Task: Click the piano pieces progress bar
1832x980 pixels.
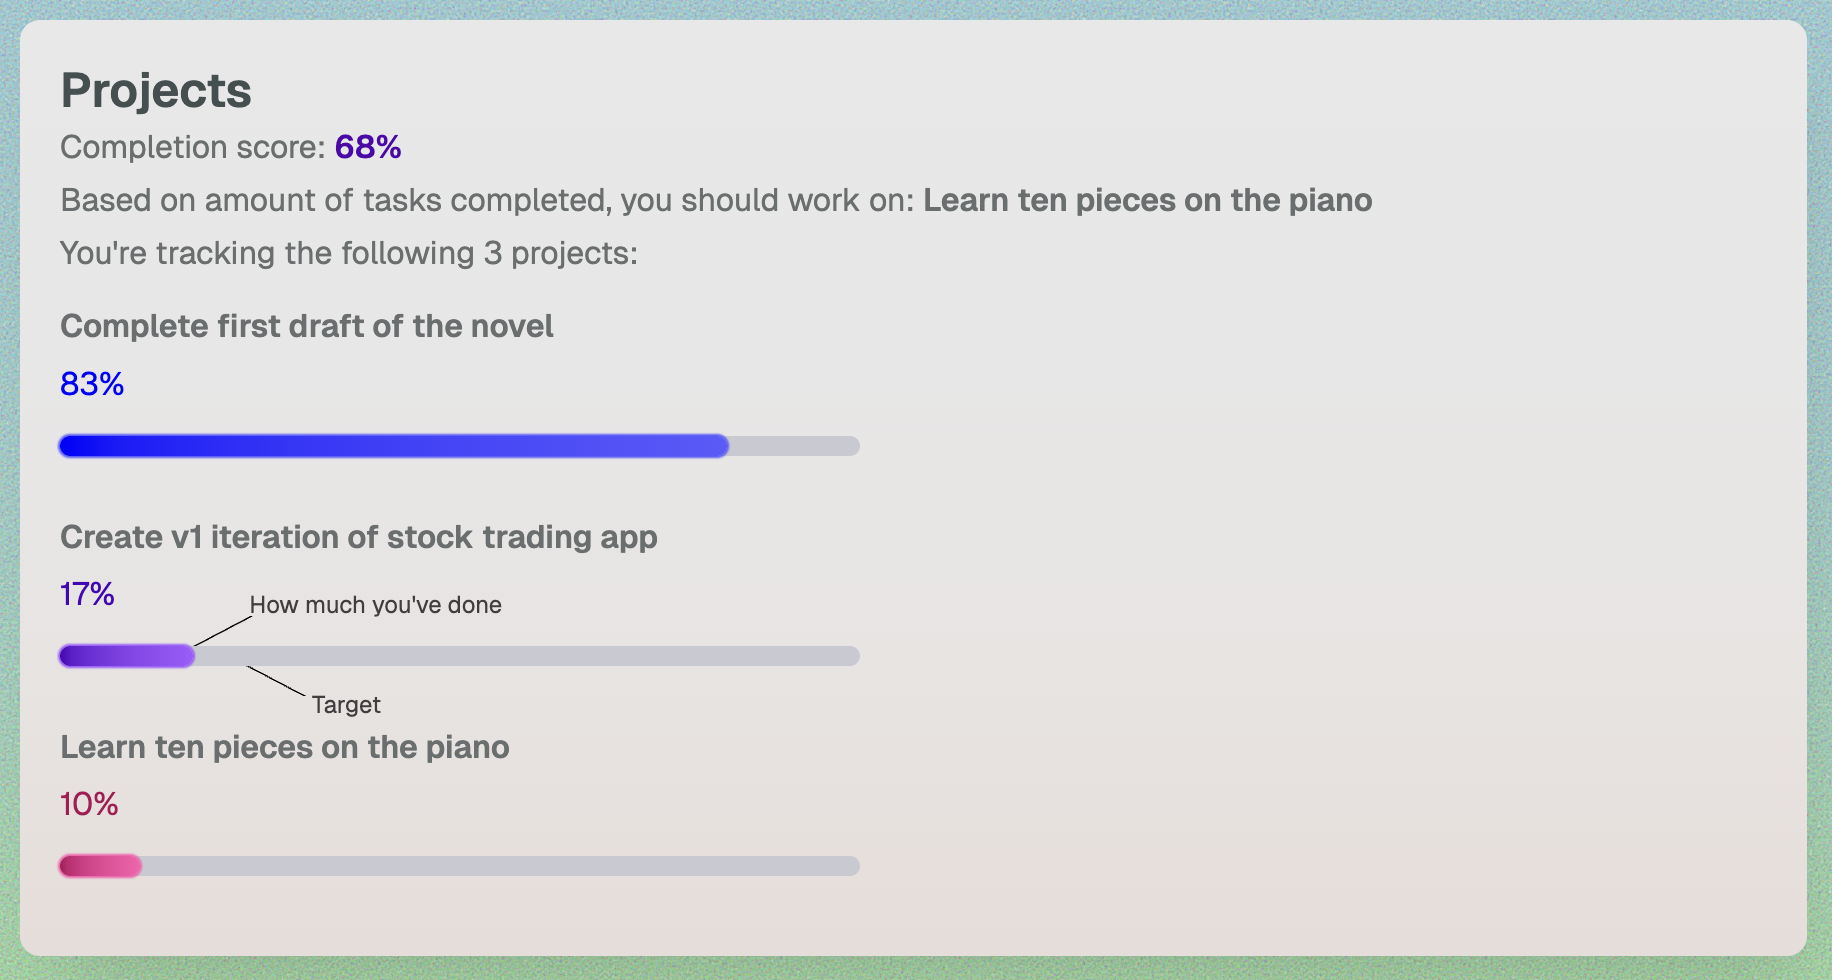Action: point(459,866)
